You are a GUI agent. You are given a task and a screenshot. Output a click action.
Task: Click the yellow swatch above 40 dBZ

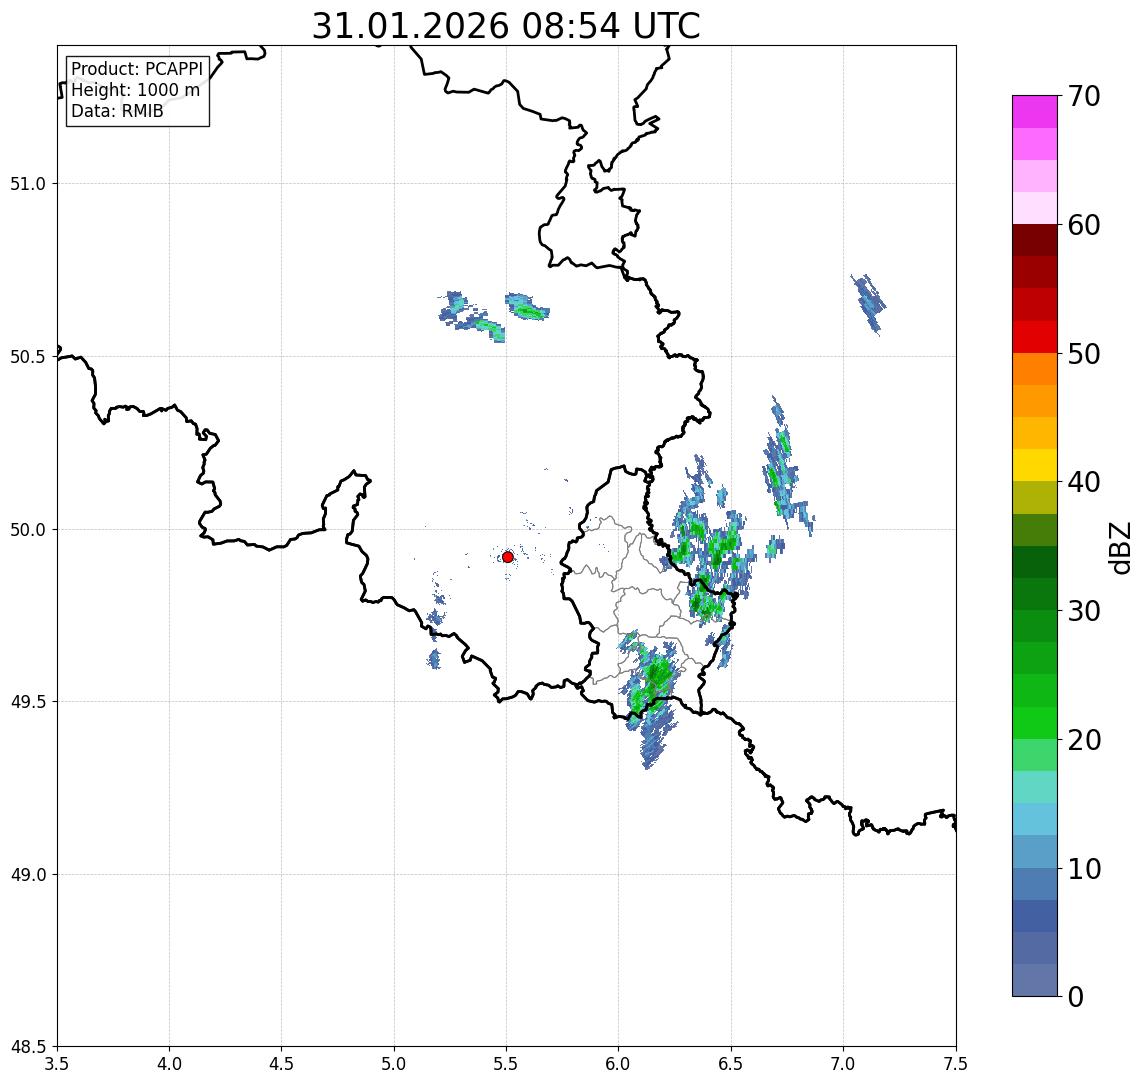1035,465
